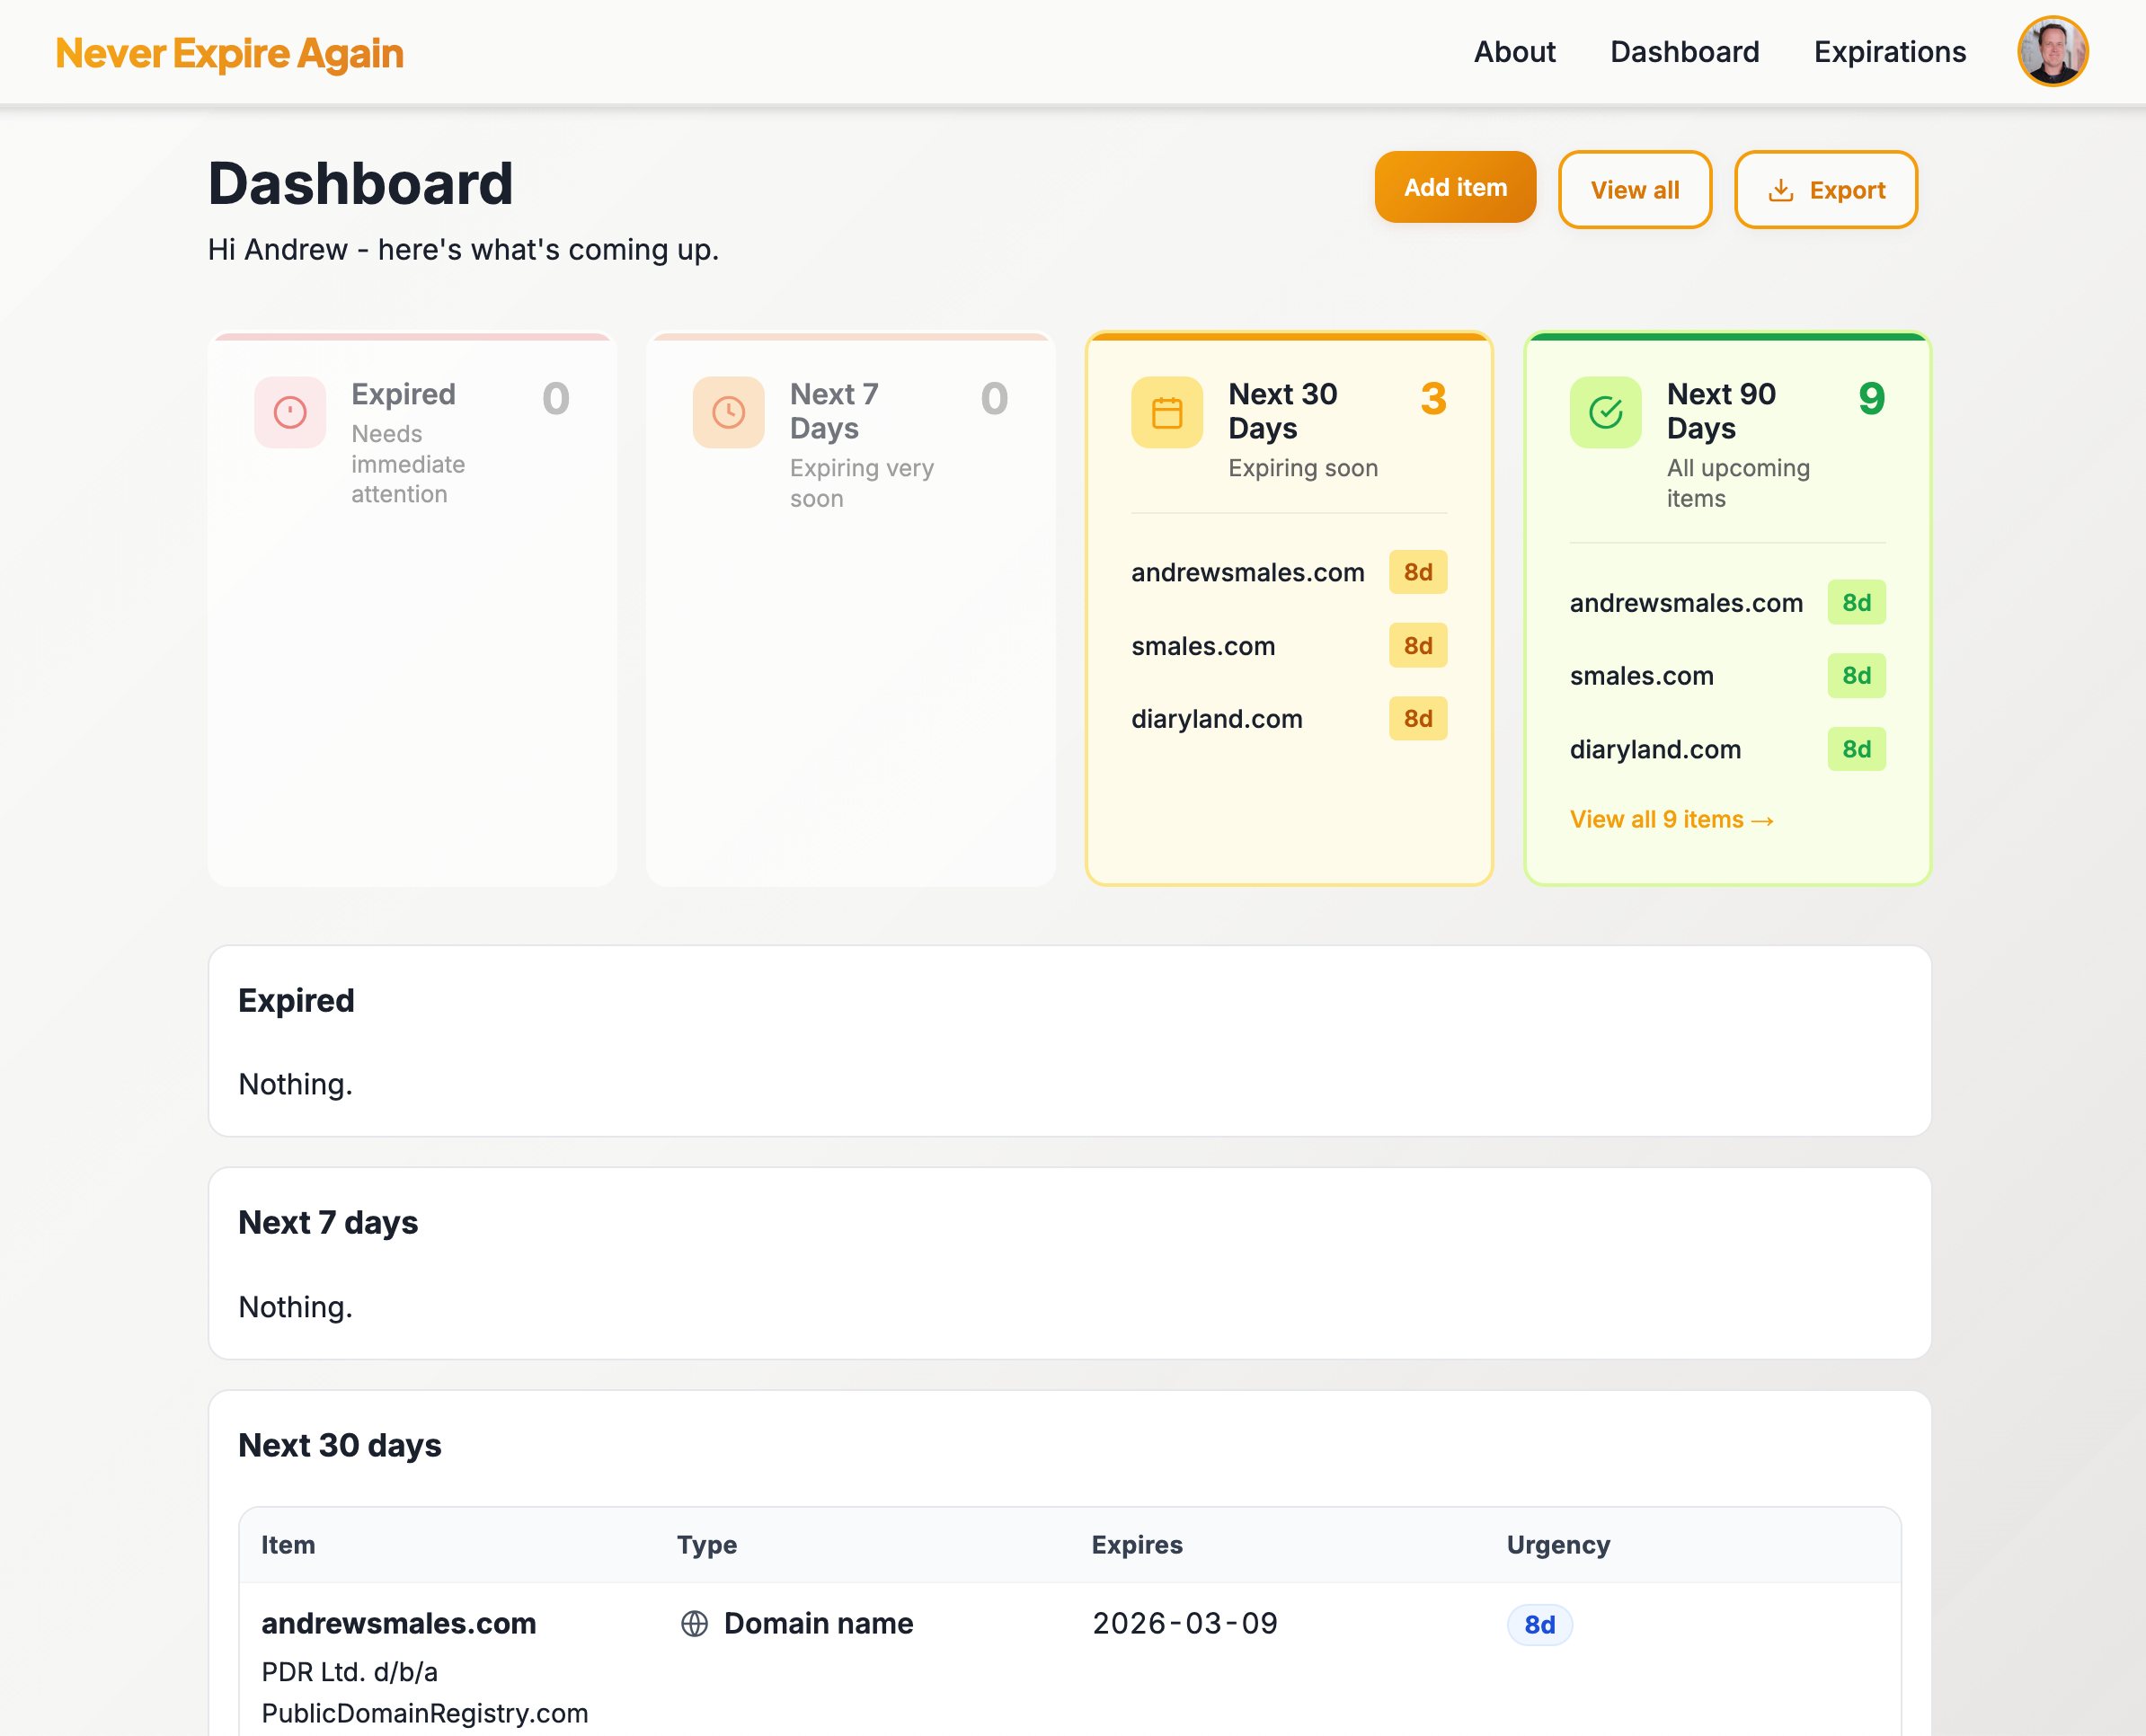Select andrewsmales.com in the Next 30 Days card
The height and width of the screenshot is (1736, 2146).
1247,572
